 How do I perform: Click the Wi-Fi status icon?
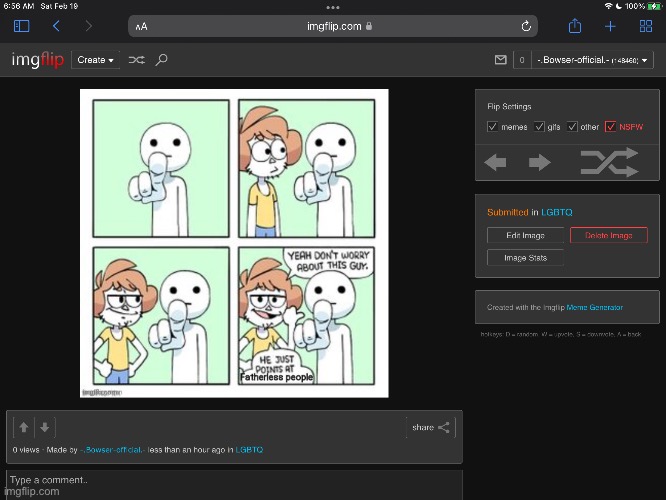click(x=608, y=6)
